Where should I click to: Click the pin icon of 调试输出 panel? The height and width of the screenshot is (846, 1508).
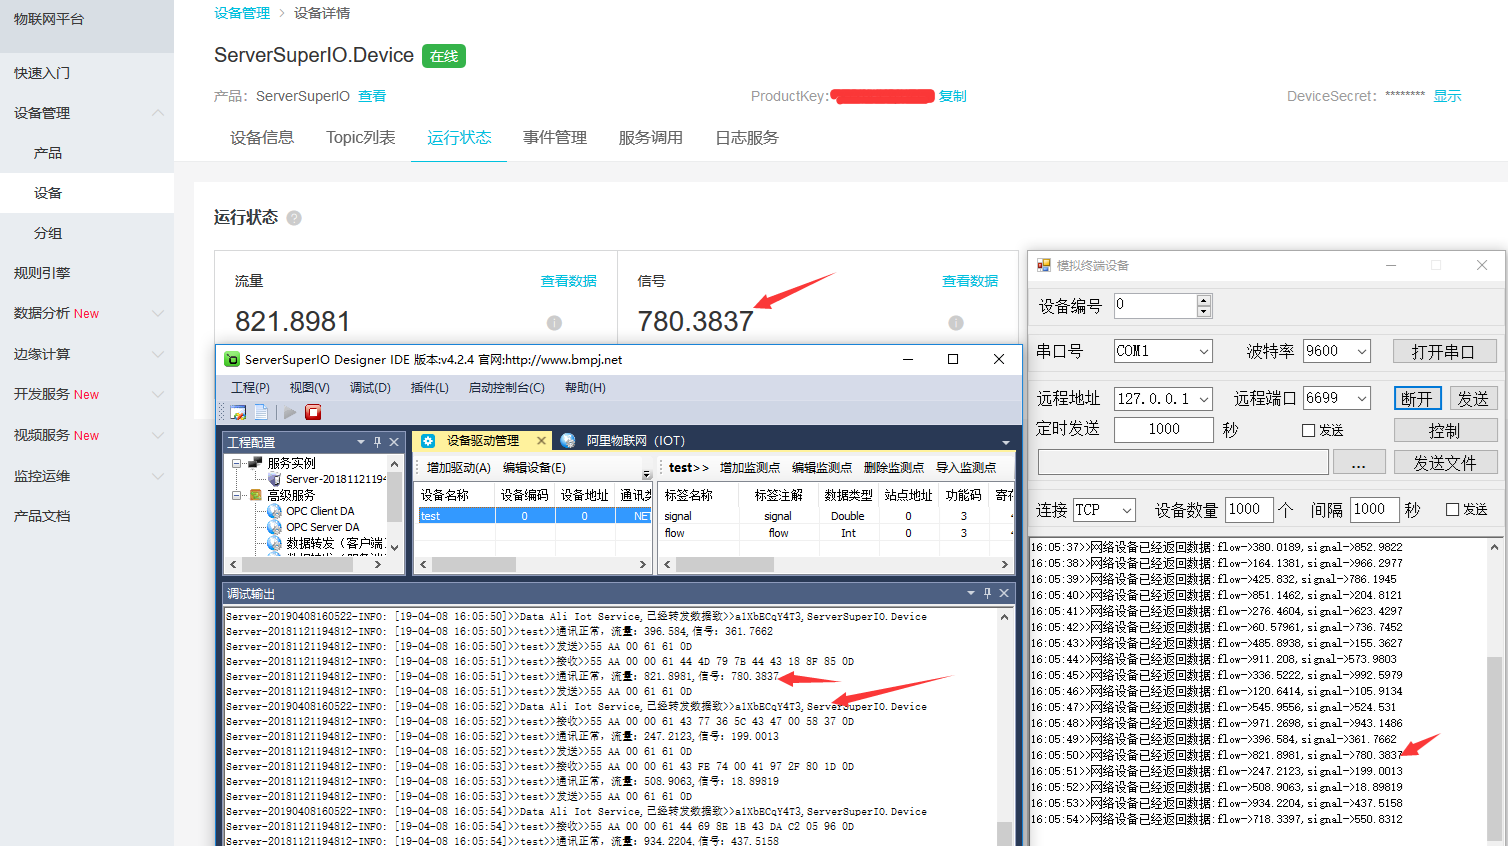(987, 593)
